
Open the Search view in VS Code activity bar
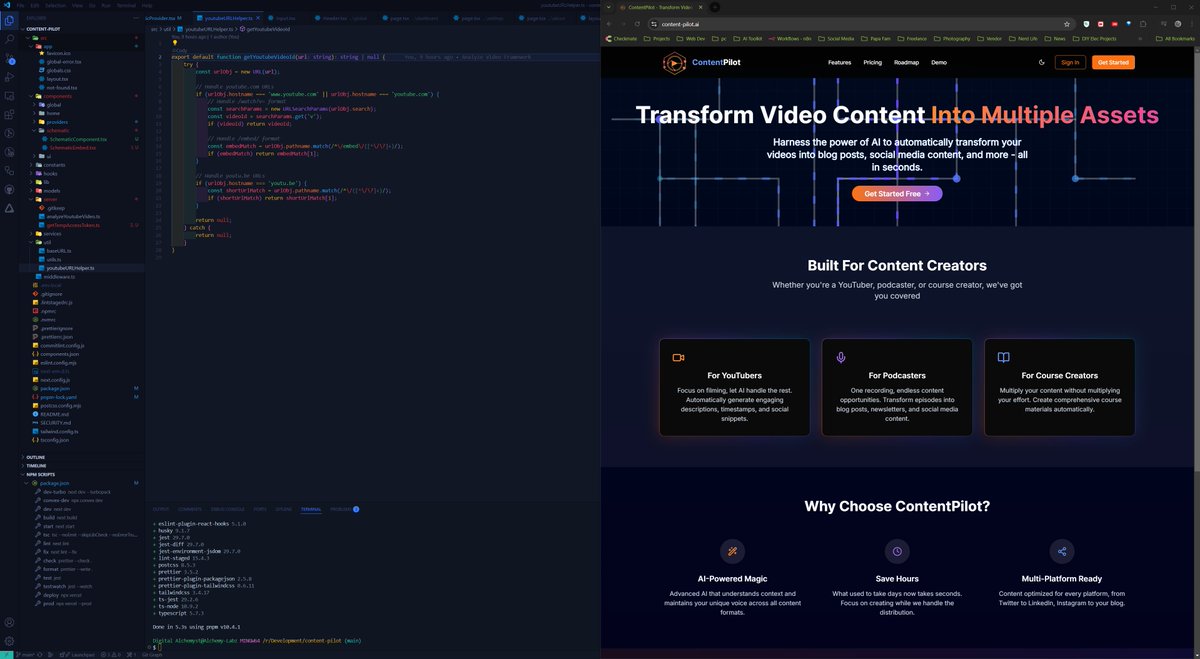click(x=9, y=38)
